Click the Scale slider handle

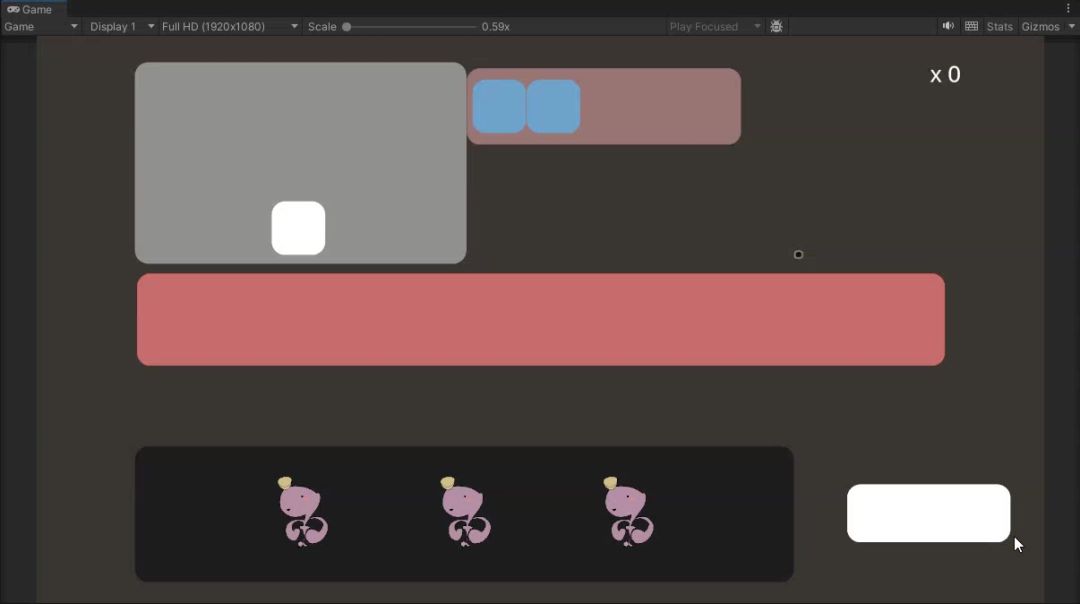click(x=347, y=27)
